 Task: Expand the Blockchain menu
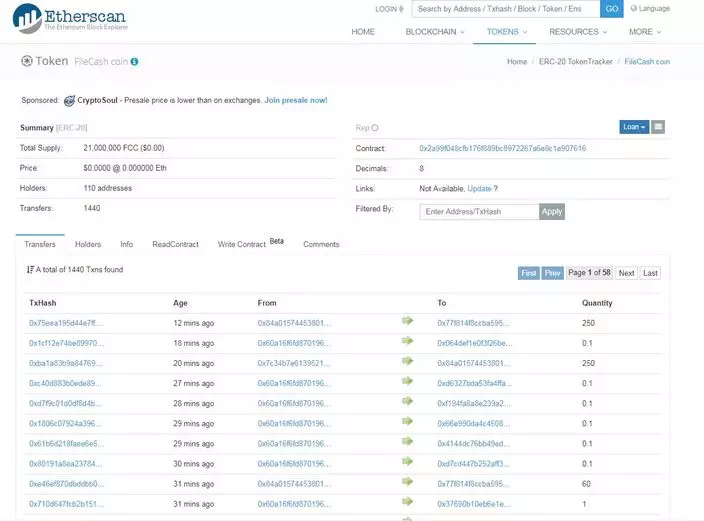[x=435, y=32]
